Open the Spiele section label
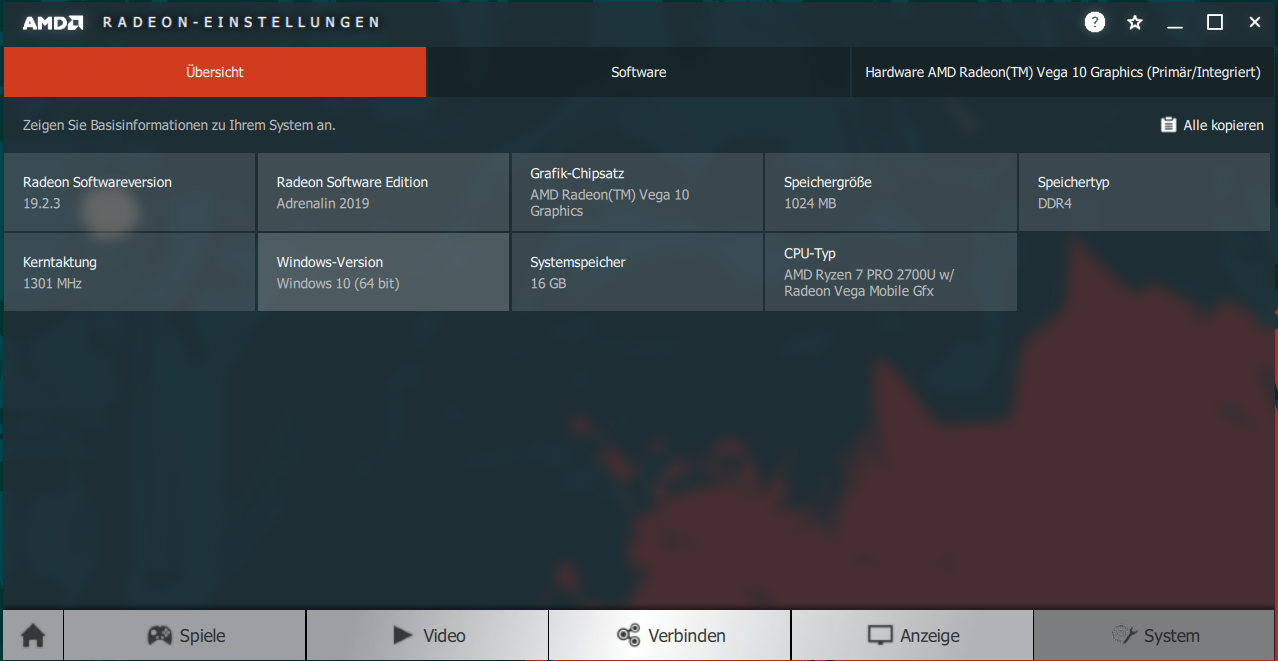Viewport: 1278px width, 661px height. [202, 636]
